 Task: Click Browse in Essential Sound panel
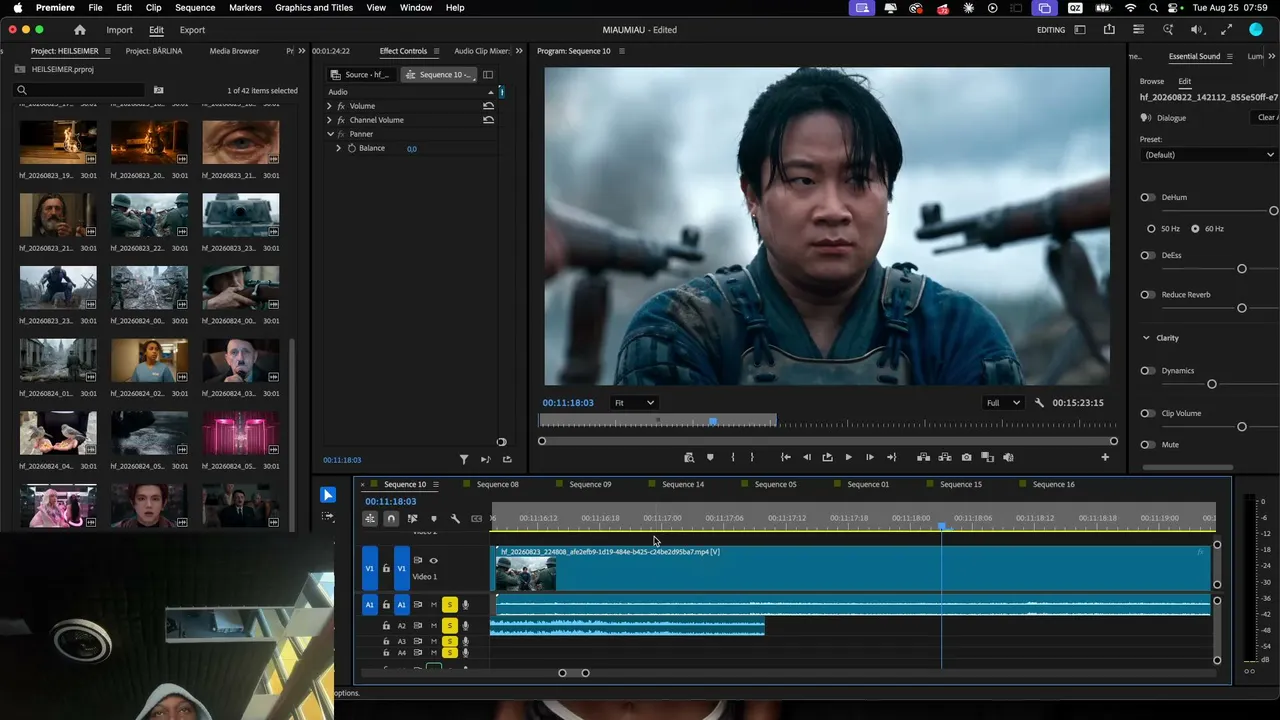(1152, 82)
